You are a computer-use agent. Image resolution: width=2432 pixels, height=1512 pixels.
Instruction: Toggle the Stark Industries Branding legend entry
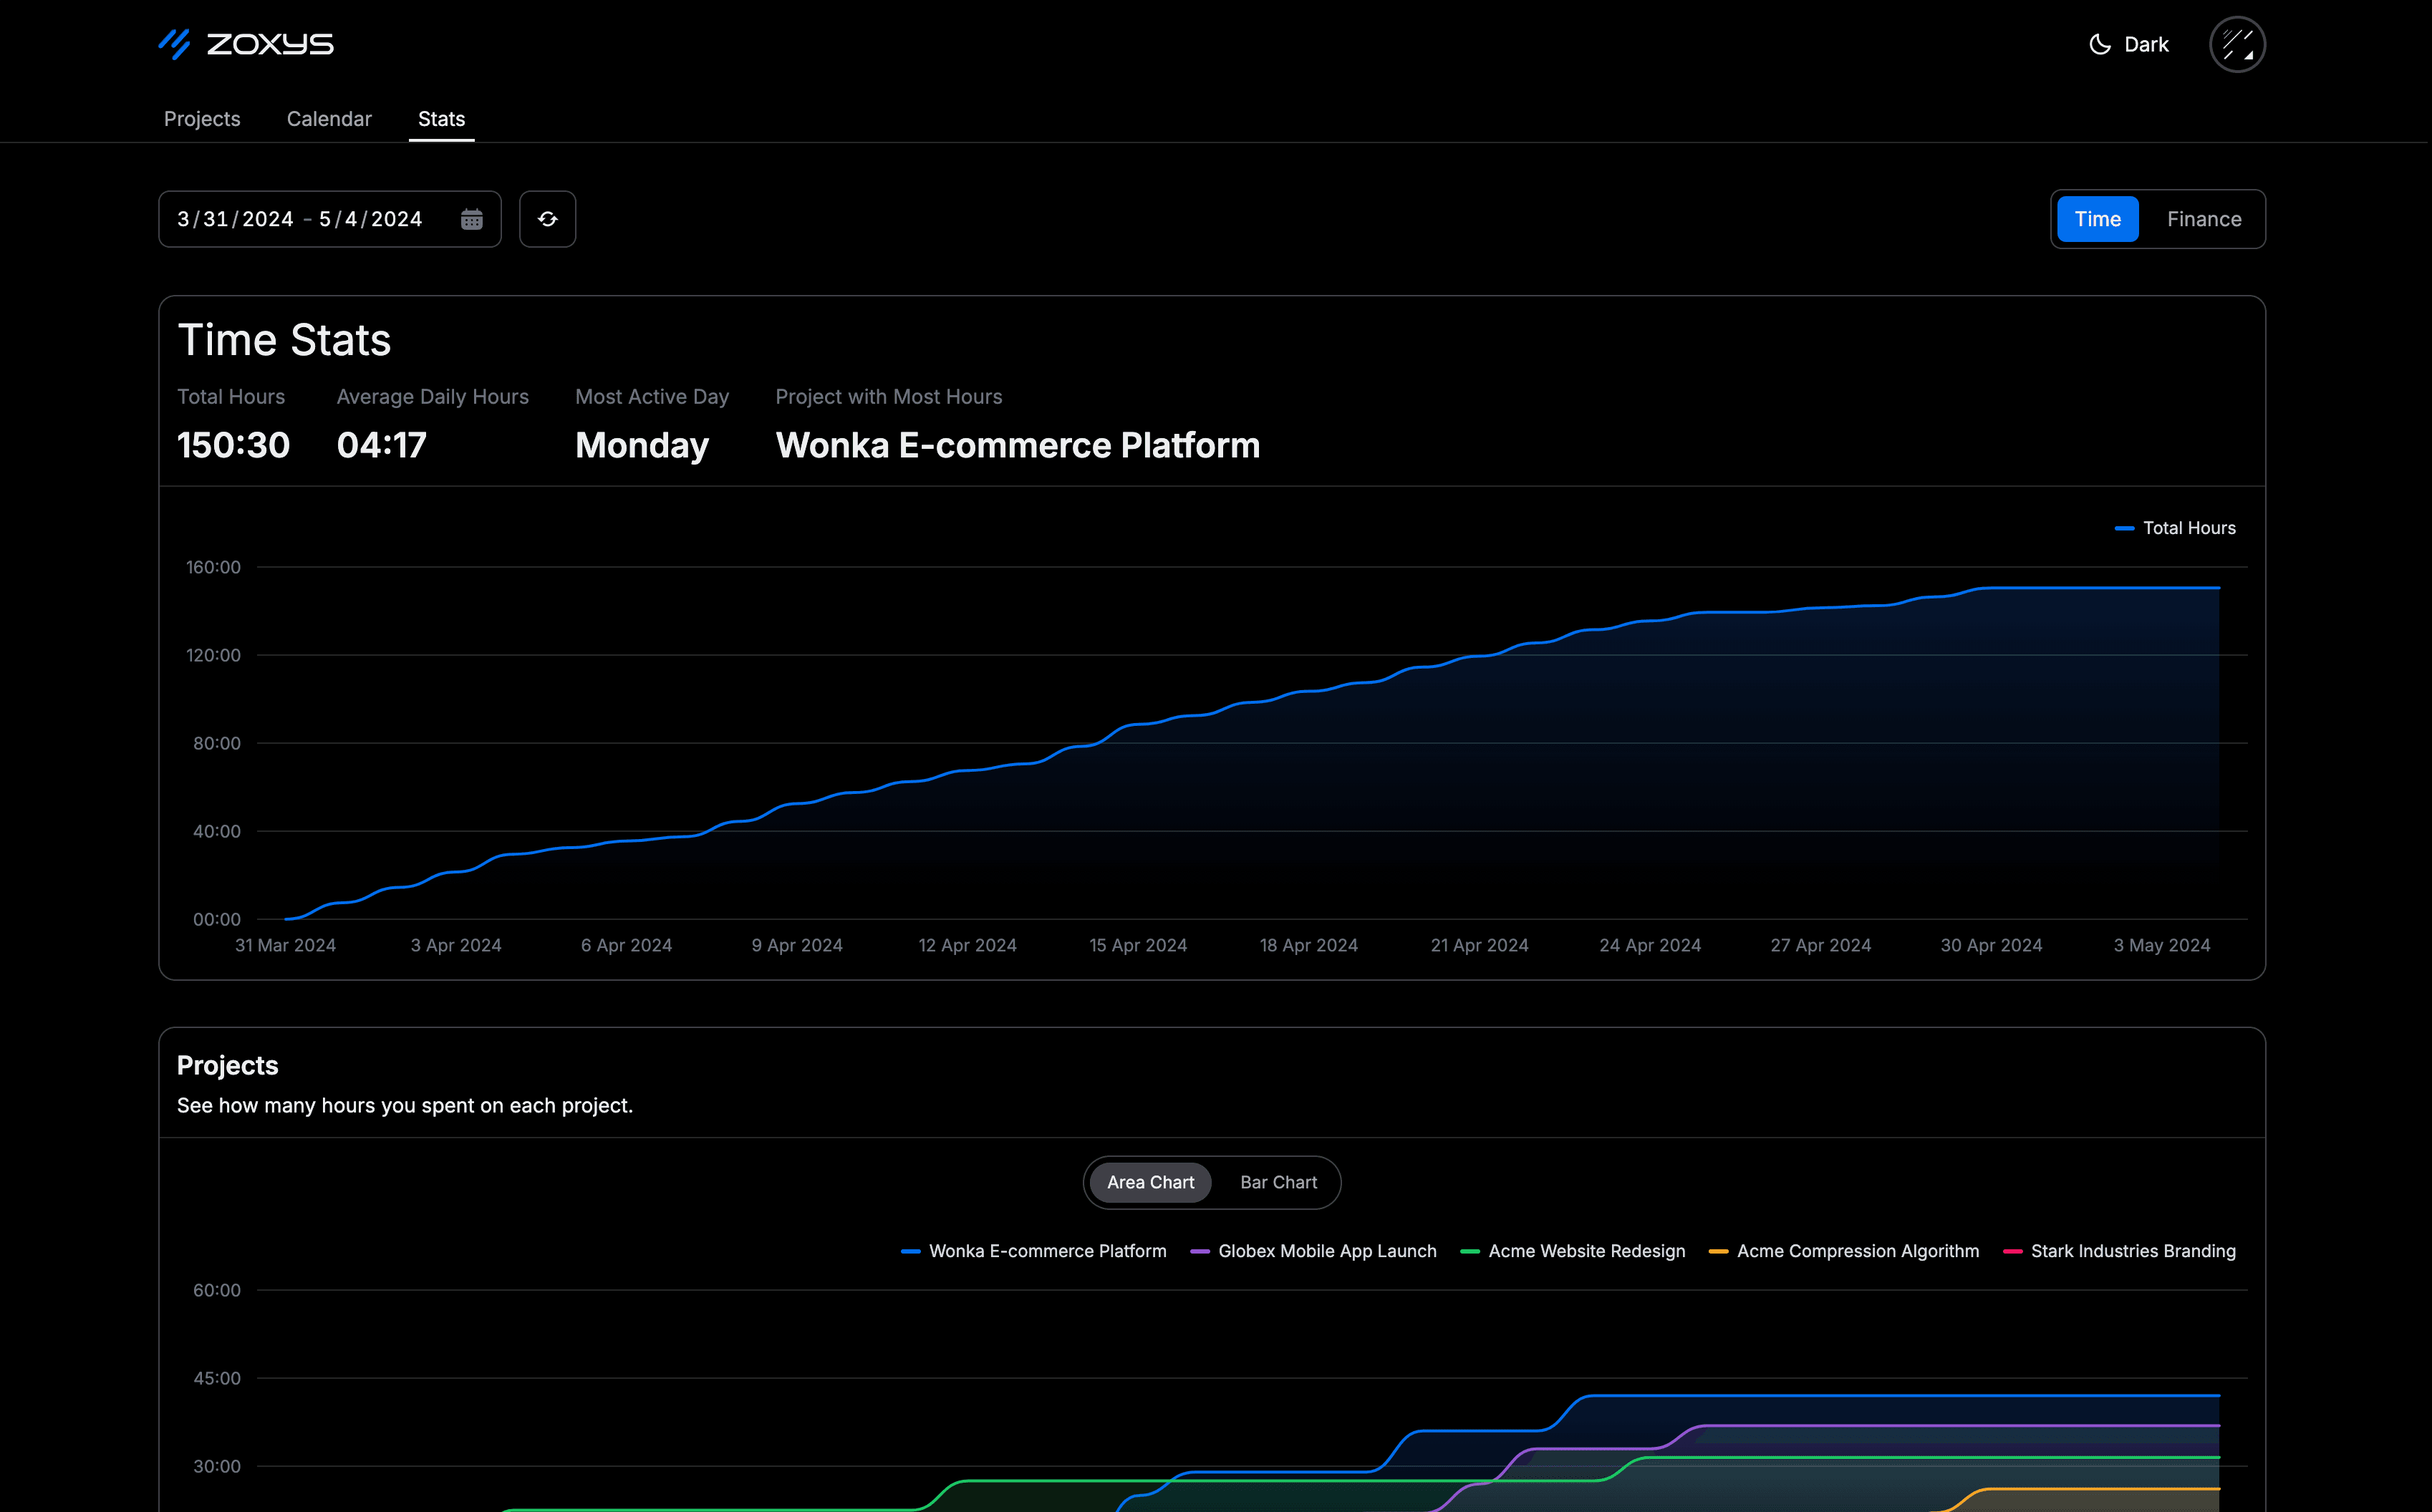2119,1251
